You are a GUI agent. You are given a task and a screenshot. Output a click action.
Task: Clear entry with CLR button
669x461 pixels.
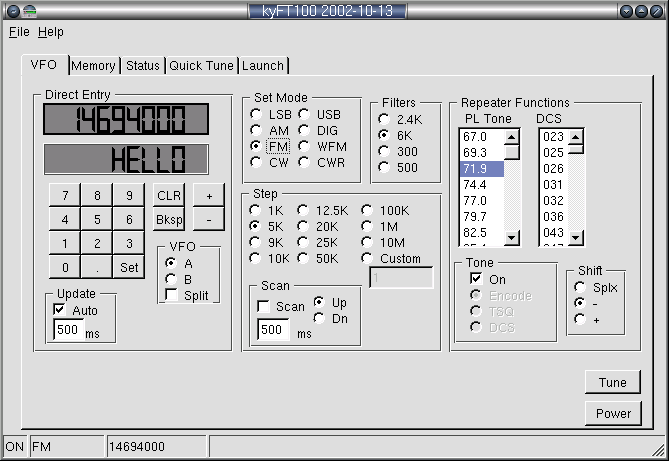(169, 195)
